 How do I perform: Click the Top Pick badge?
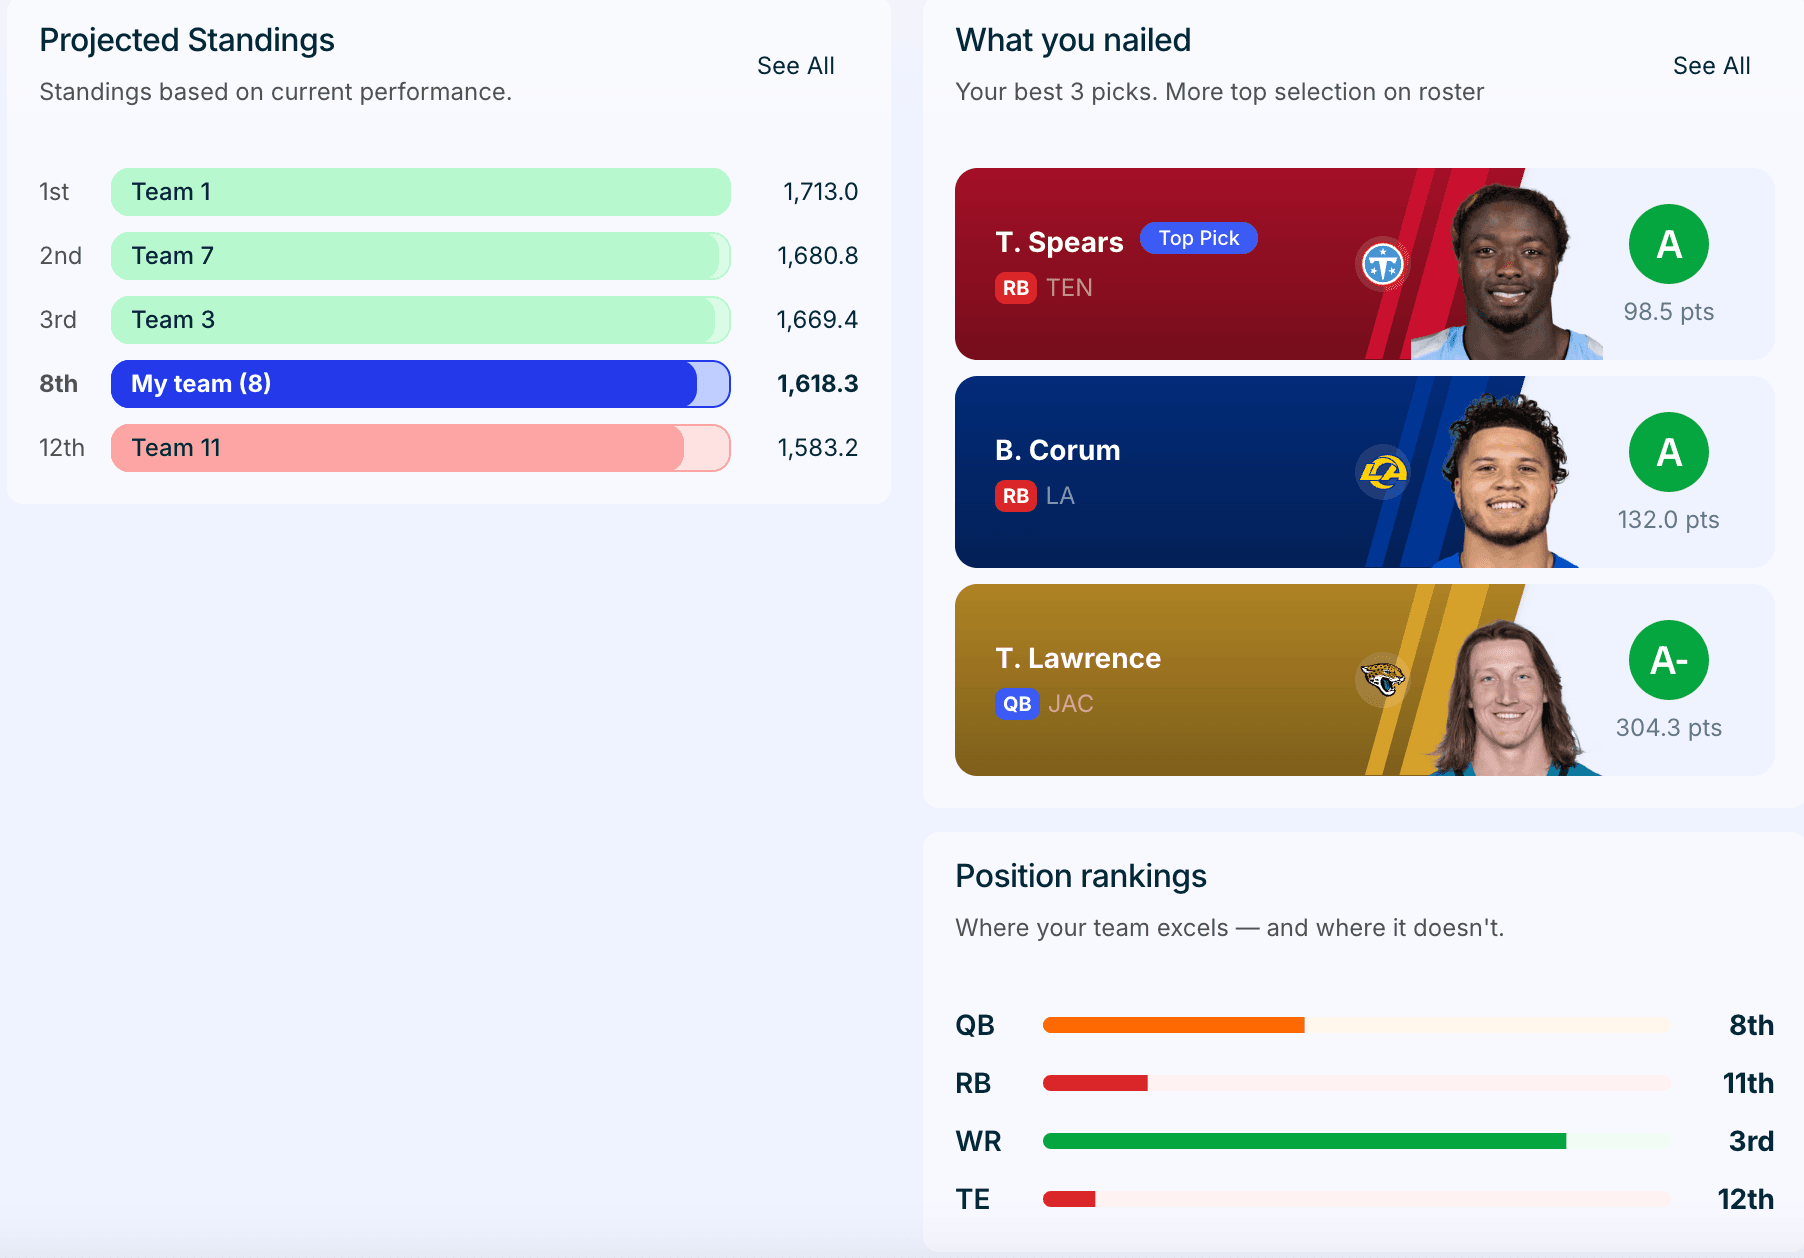[x=1199, y=238]
